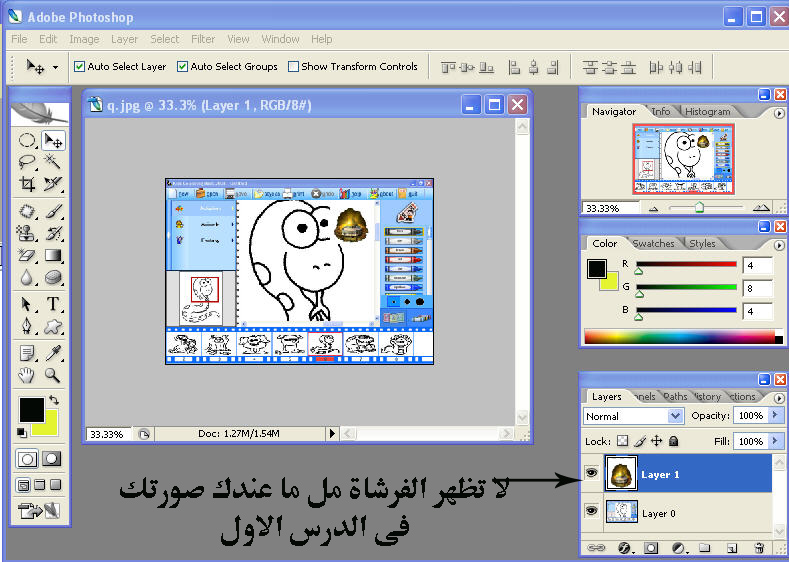The image size is (789, 562).
Task: Enable Show Transform Controls checkbox
Action: [293, 66]
